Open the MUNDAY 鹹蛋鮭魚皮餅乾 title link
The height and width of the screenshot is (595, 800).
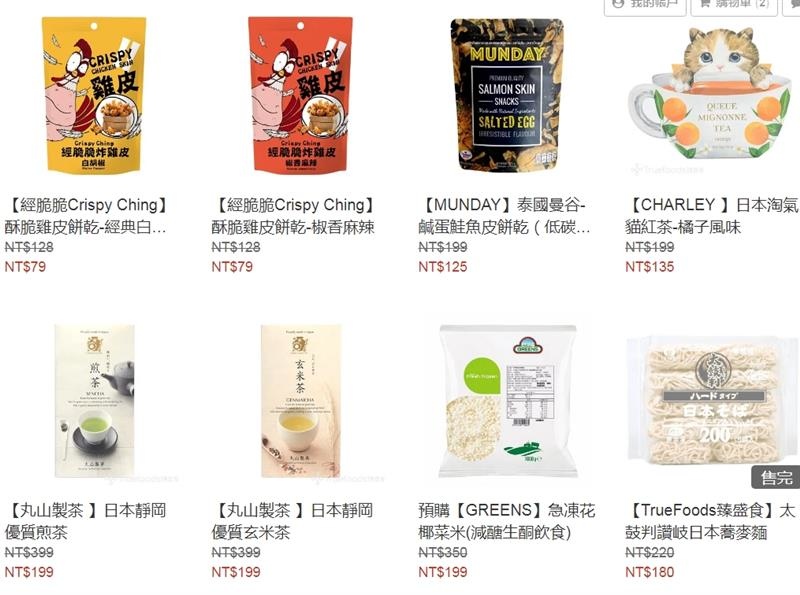[x=504, y=216]
